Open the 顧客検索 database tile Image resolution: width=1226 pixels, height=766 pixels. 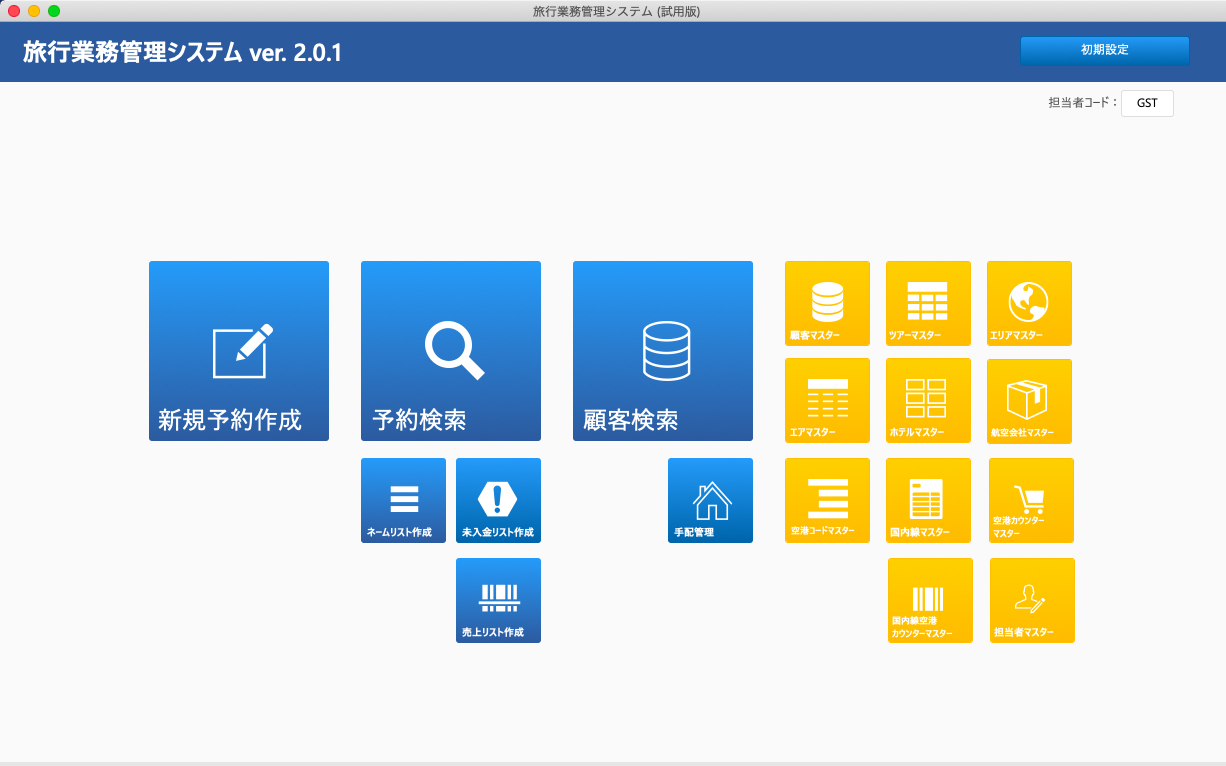click(663, 351)
